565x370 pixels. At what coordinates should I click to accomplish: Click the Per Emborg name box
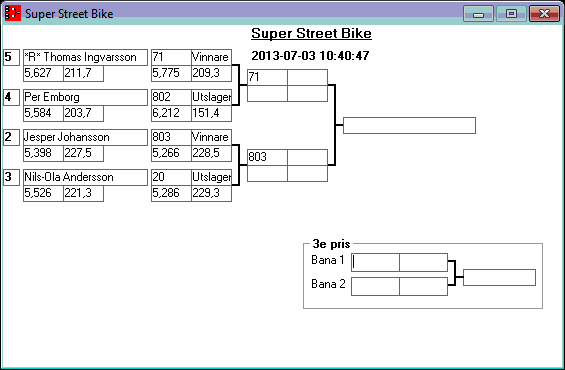pyautogui.click(x=85, y=97)
